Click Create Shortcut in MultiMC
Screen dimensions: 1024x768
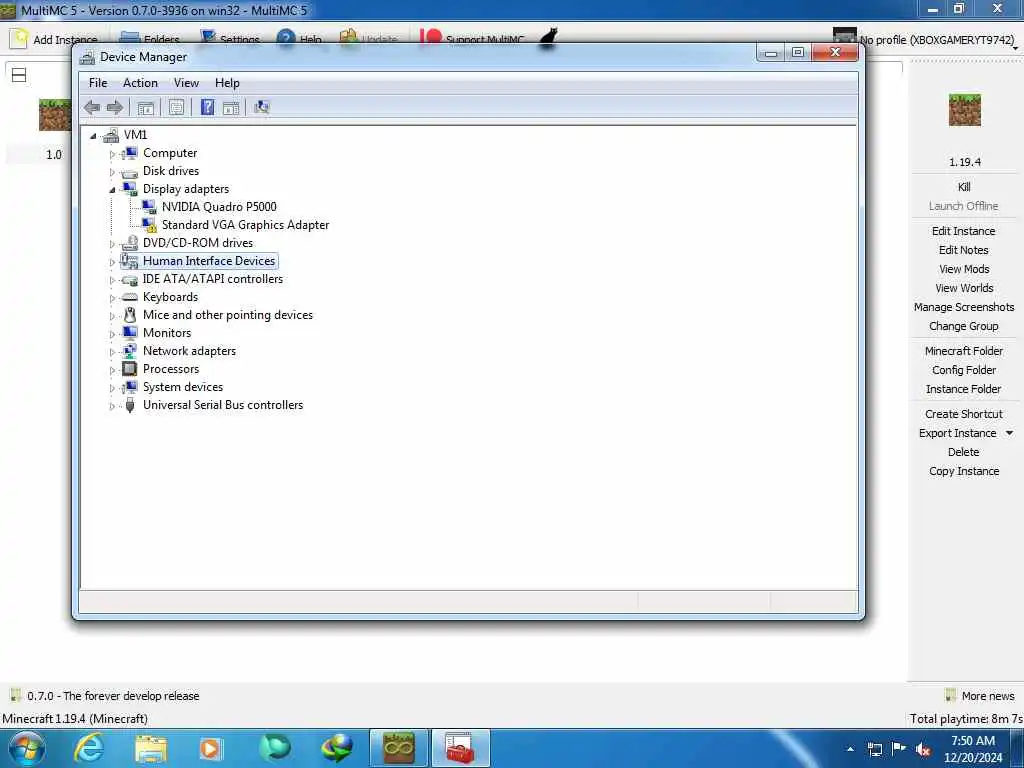pyautogui.click(x=963, y=414)
